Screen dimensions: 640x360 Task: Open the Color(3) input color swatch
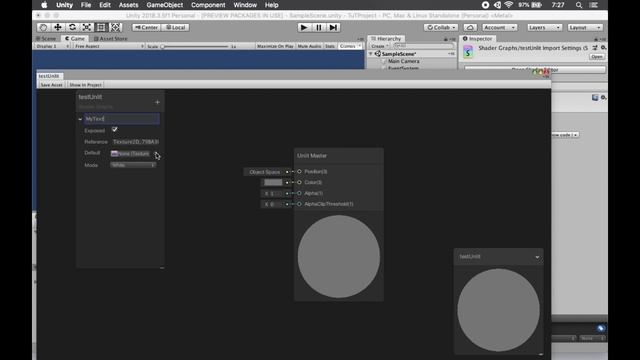pos(273,182)
